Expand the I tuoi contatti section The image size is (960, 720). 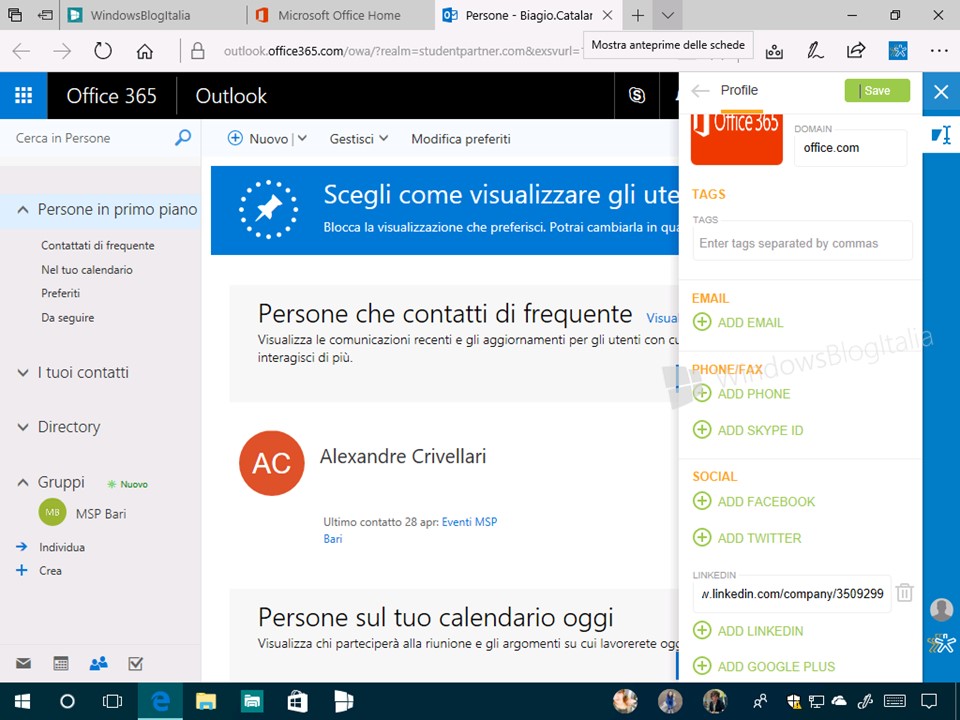pos(23,372)
